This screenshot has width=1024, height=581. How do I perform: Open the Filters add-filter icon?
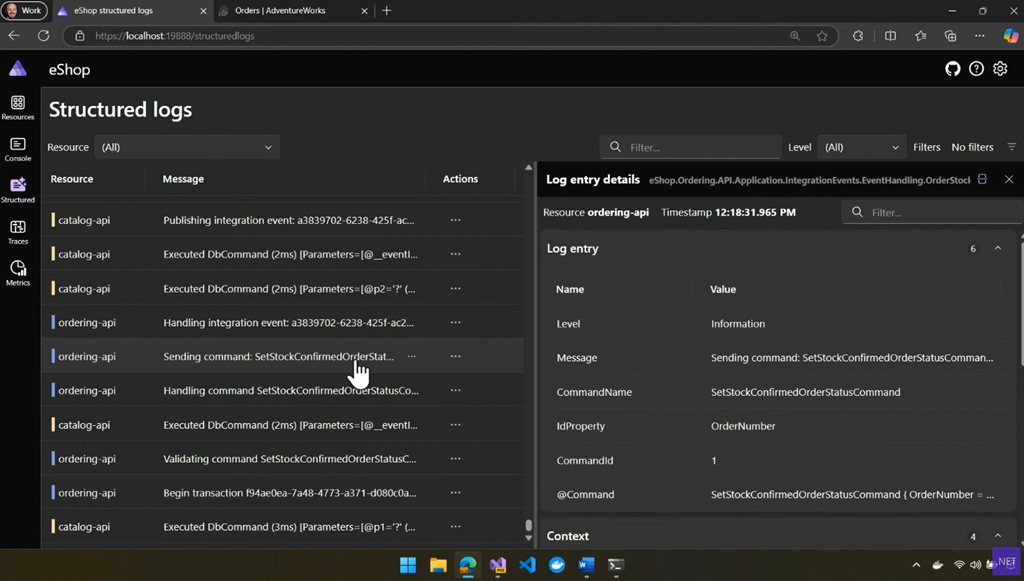coord(1011,147)
